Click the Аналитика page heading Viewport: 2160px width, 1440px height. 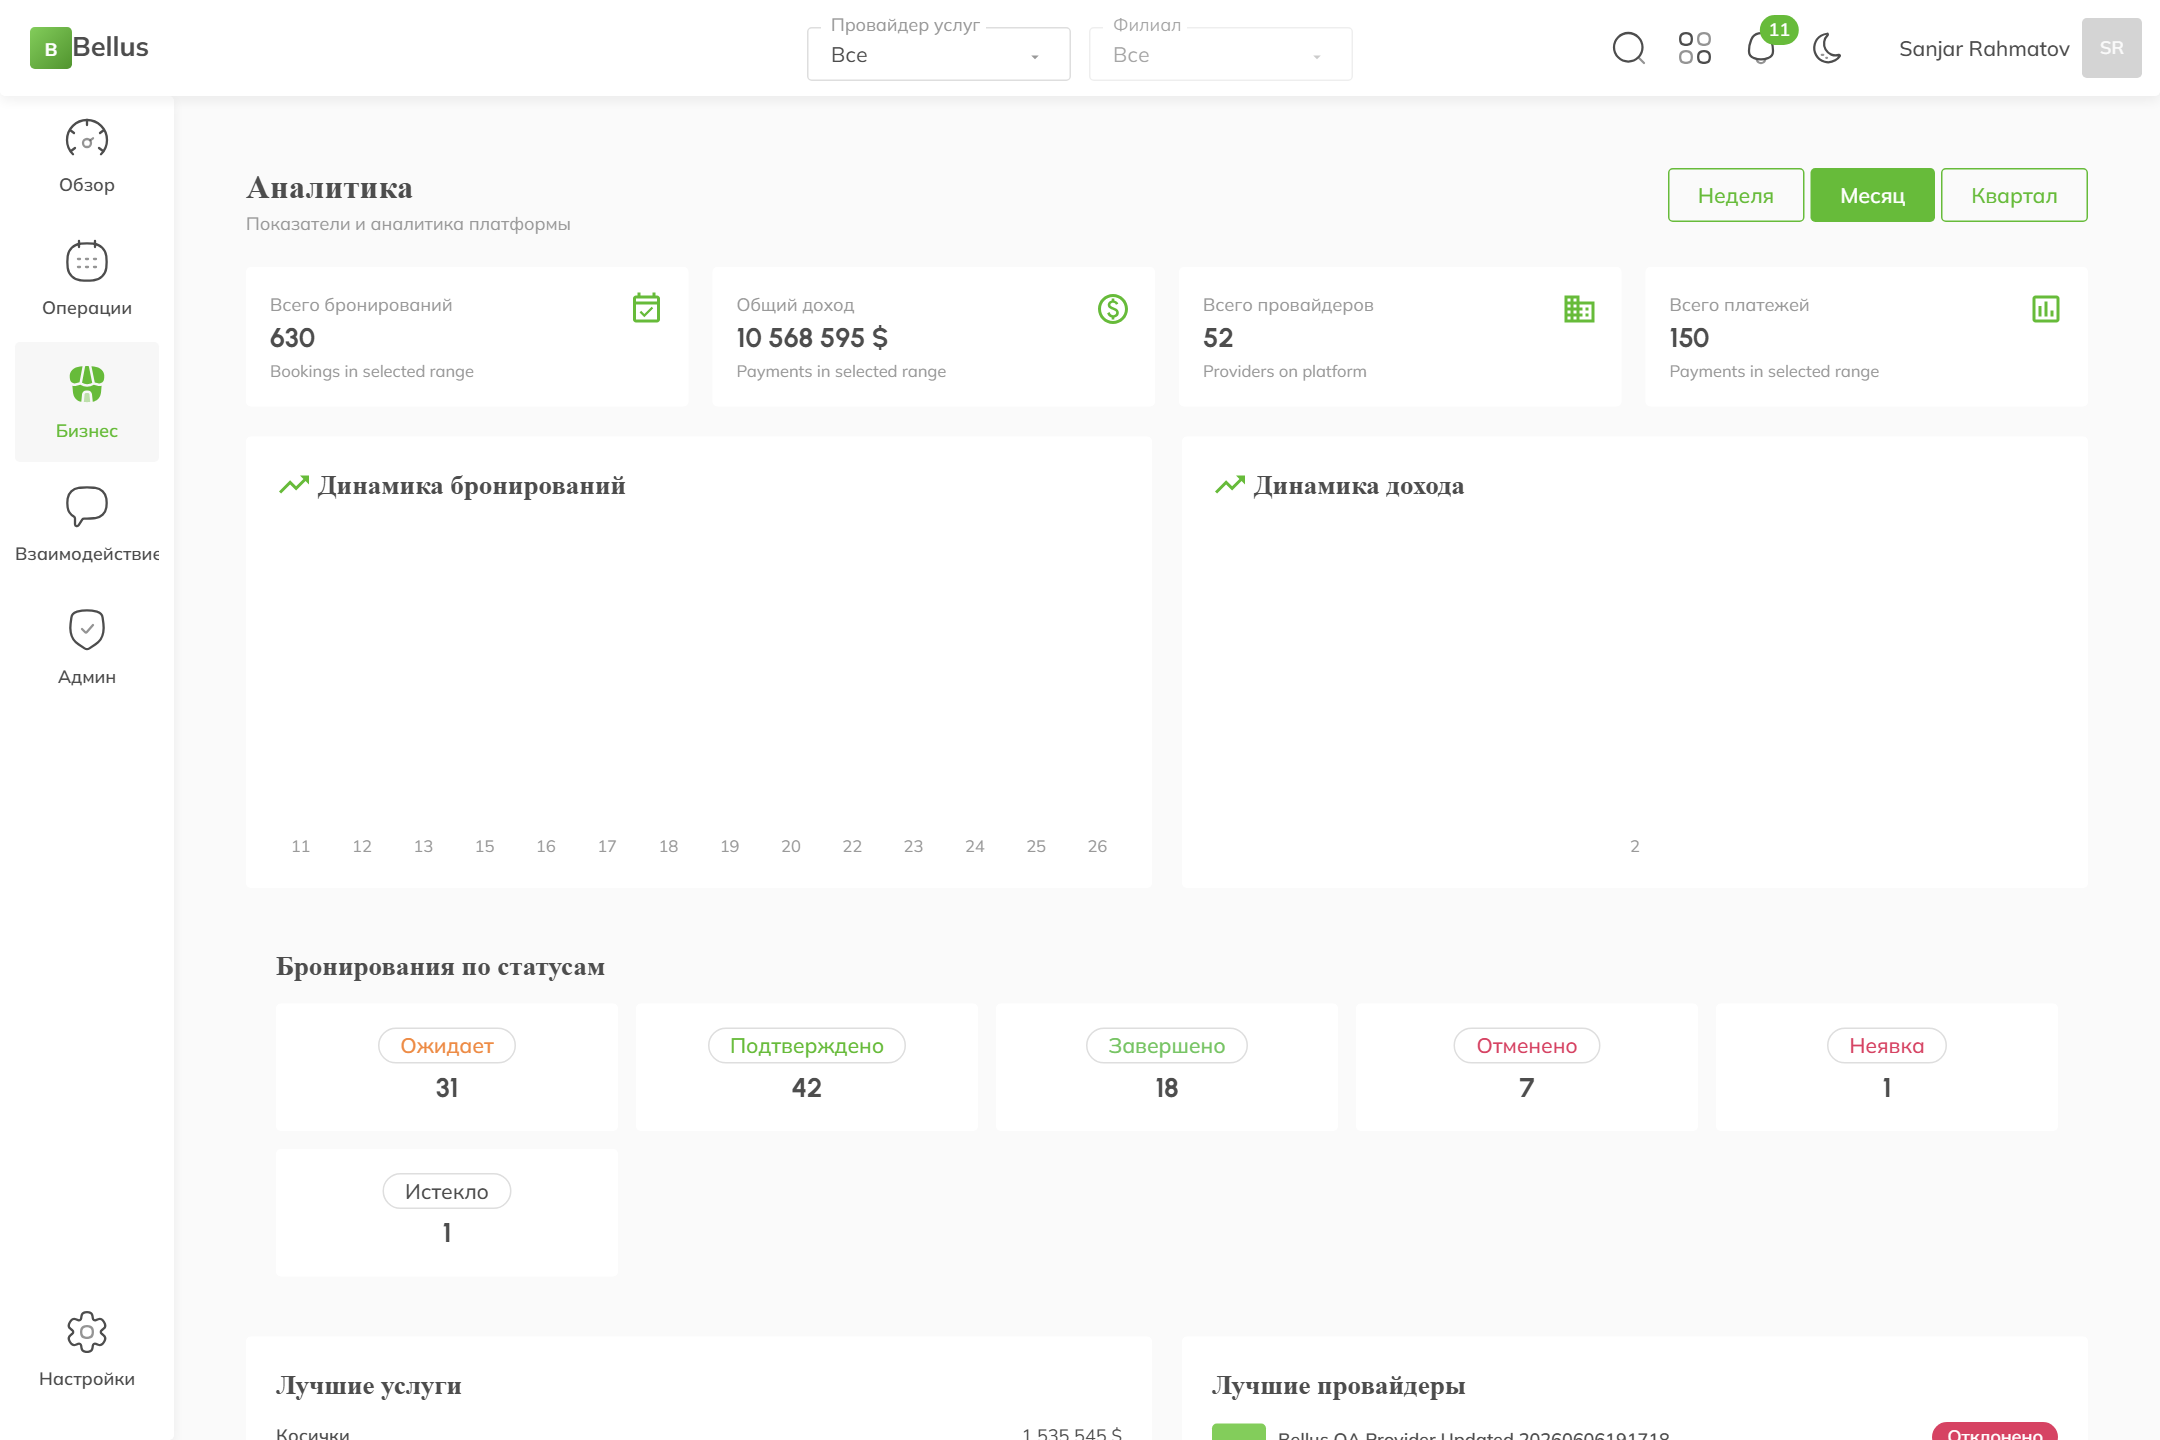click(329, 187)
